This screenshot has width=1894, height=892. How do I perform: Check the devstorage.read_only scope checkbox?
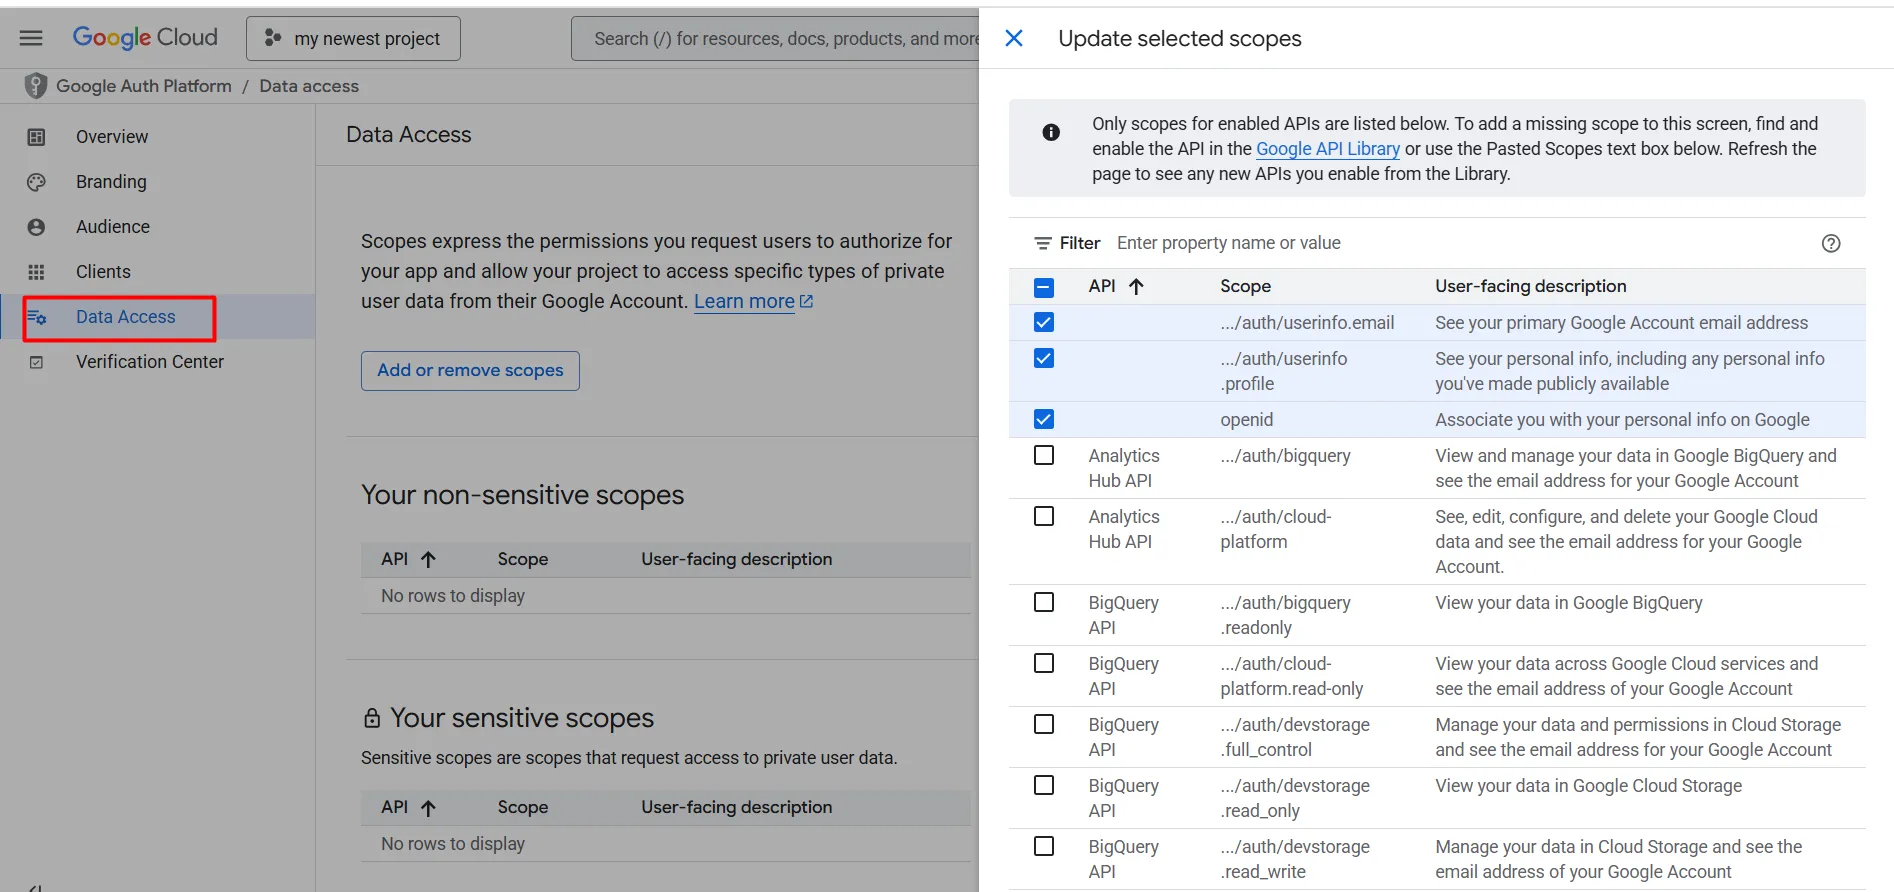(1044, 785)
